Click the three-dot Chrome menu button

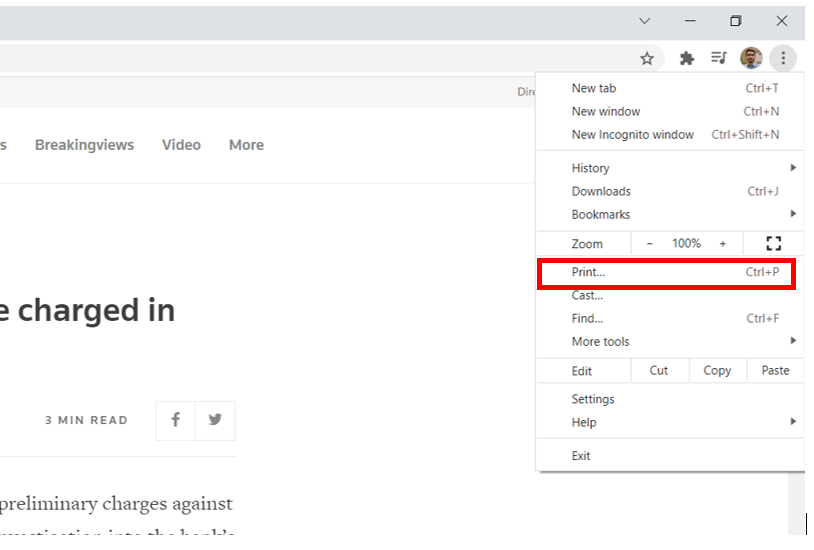[x=783, y=58]
